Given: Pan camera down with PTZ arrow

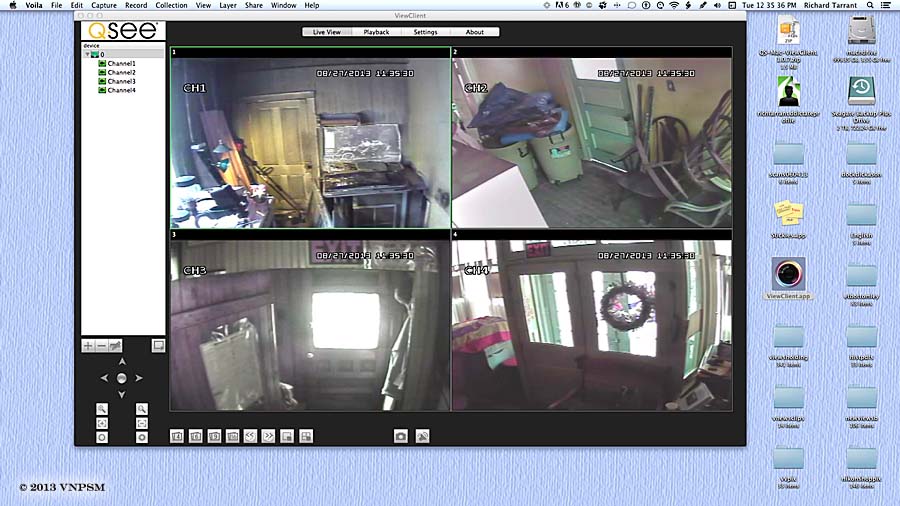Looking at the screenshot, I should (122, 395).
